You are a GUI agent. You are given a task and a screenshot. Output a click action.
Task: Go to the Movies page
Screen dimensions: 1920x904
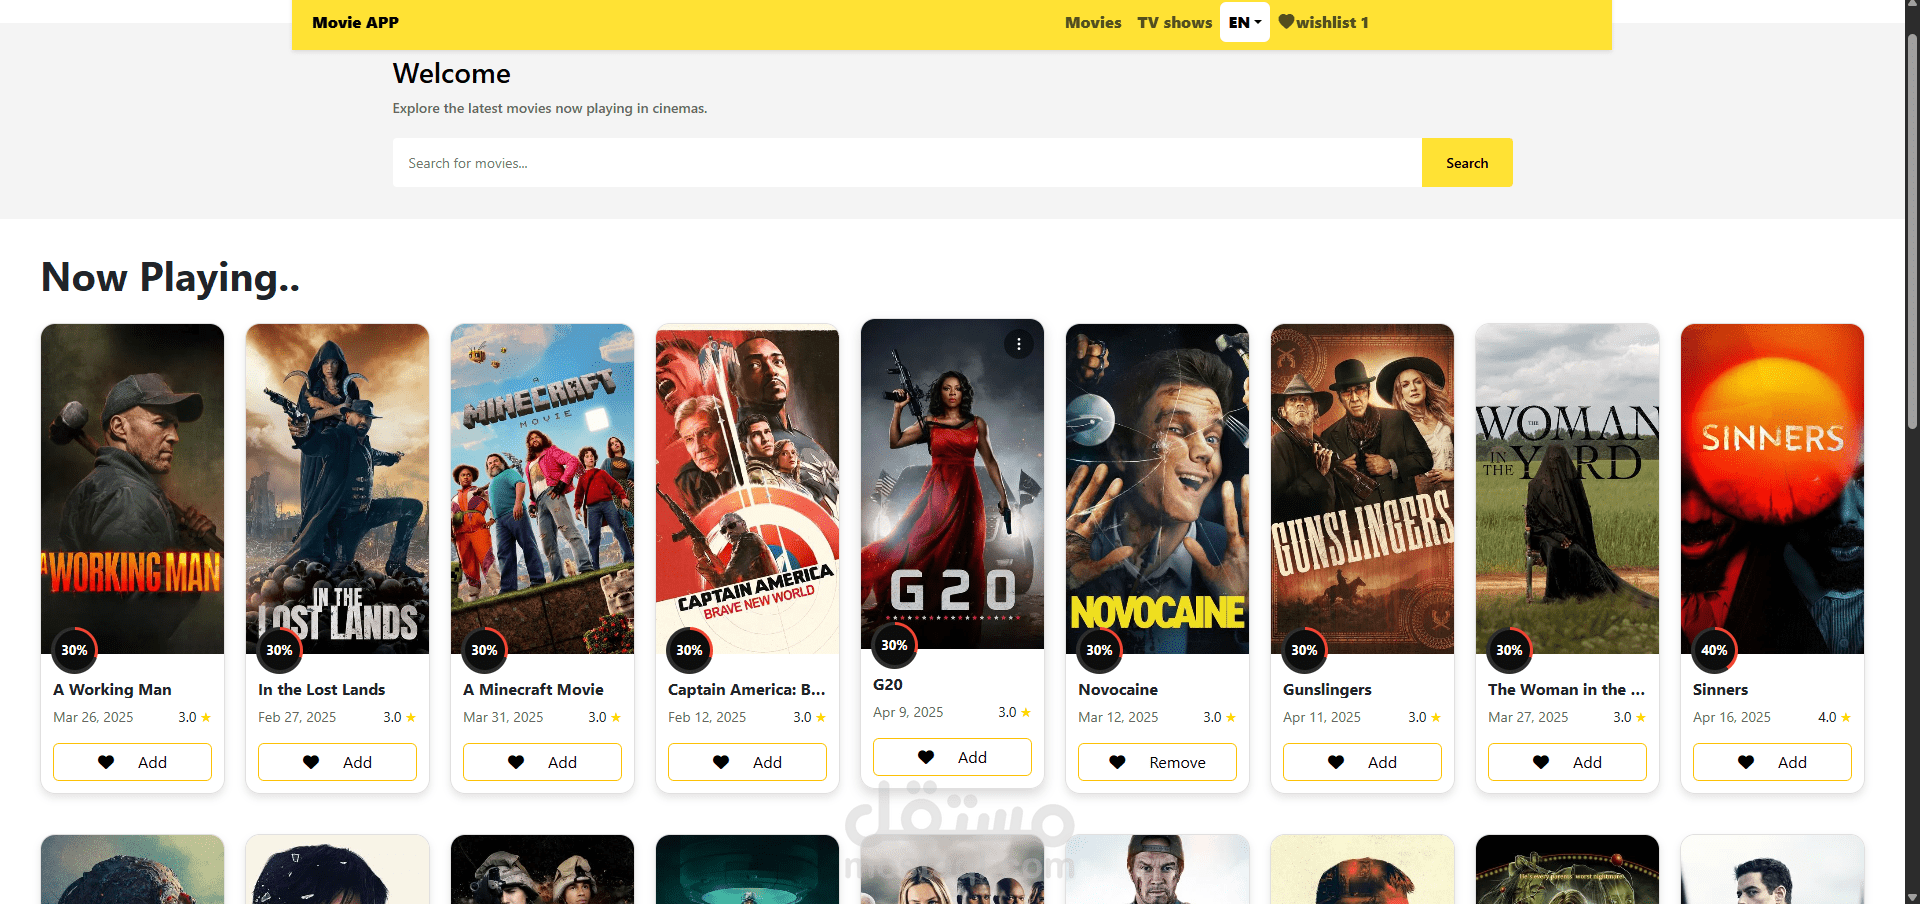click(1093, 22)
